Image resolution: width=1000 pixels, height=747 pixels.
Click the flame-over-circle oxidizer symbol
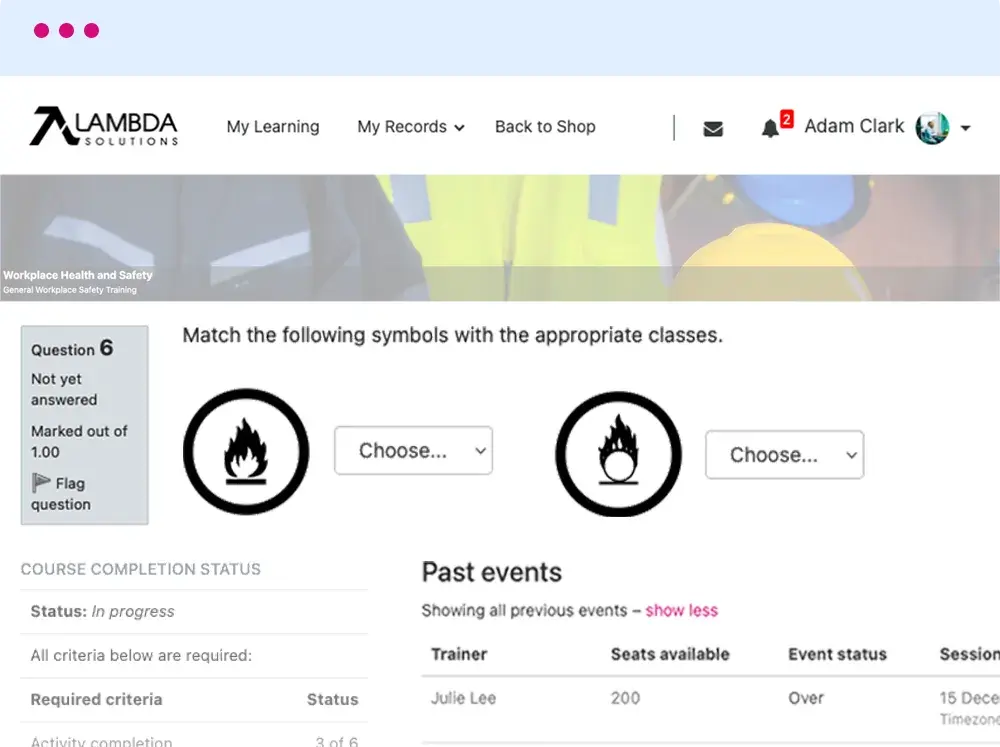618,454
